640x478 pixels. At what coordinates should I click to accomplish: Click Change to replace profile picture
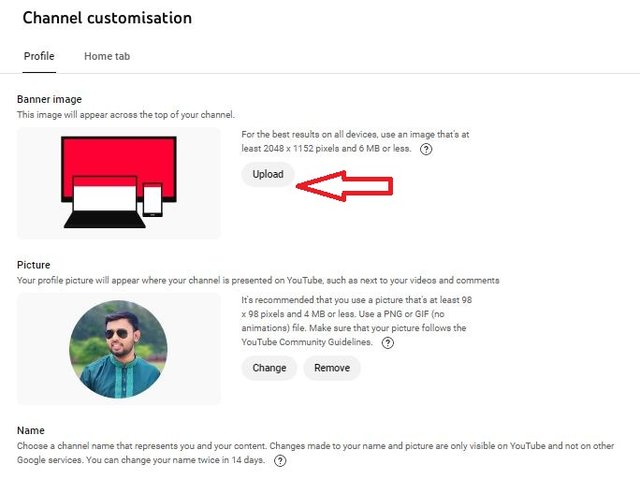click(x=269, y=368)
